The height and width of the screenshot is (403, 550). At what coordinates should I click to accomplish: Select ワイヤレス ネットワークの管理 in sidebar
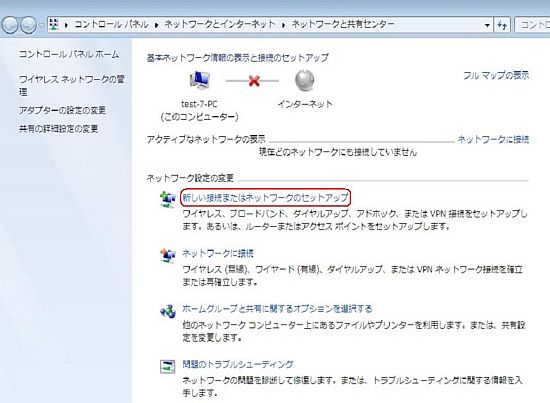(x=72, y=85)
